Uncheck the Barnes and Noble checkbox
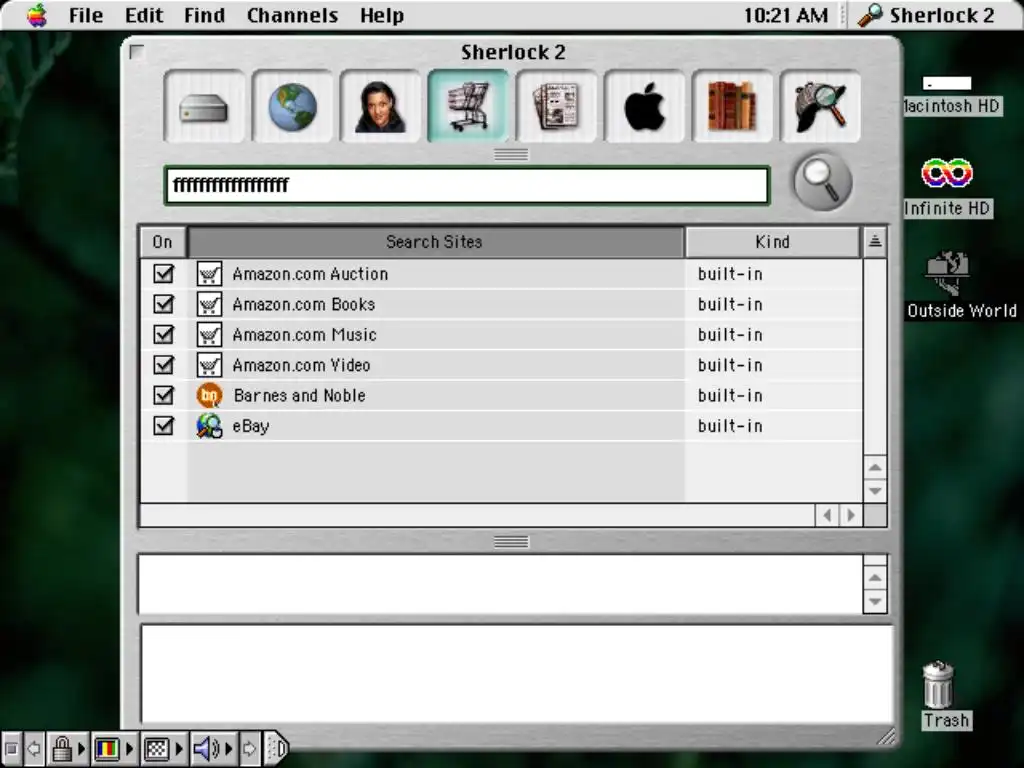This screenshot has width=1024, height=768. click(x=163, y=395)
